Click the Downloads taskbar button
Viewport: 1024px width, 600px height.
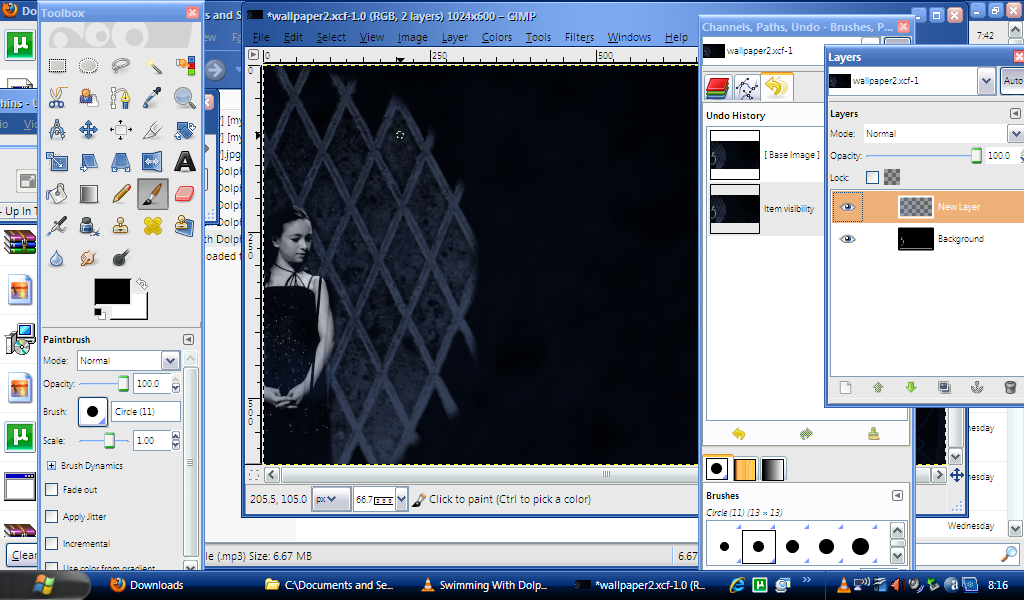pyautogui.click(x=146, y=585)
